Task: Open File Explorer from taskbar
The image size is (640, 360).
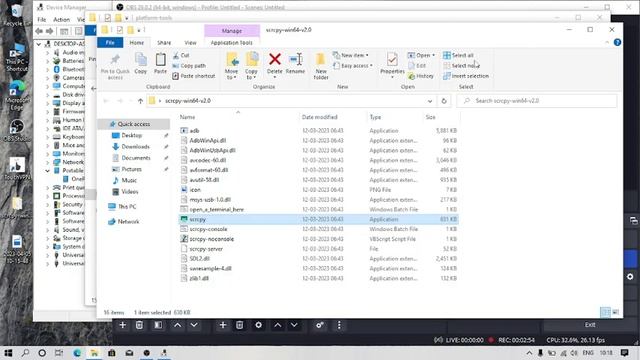Action: pyautogui.click(x=94, y=353)
